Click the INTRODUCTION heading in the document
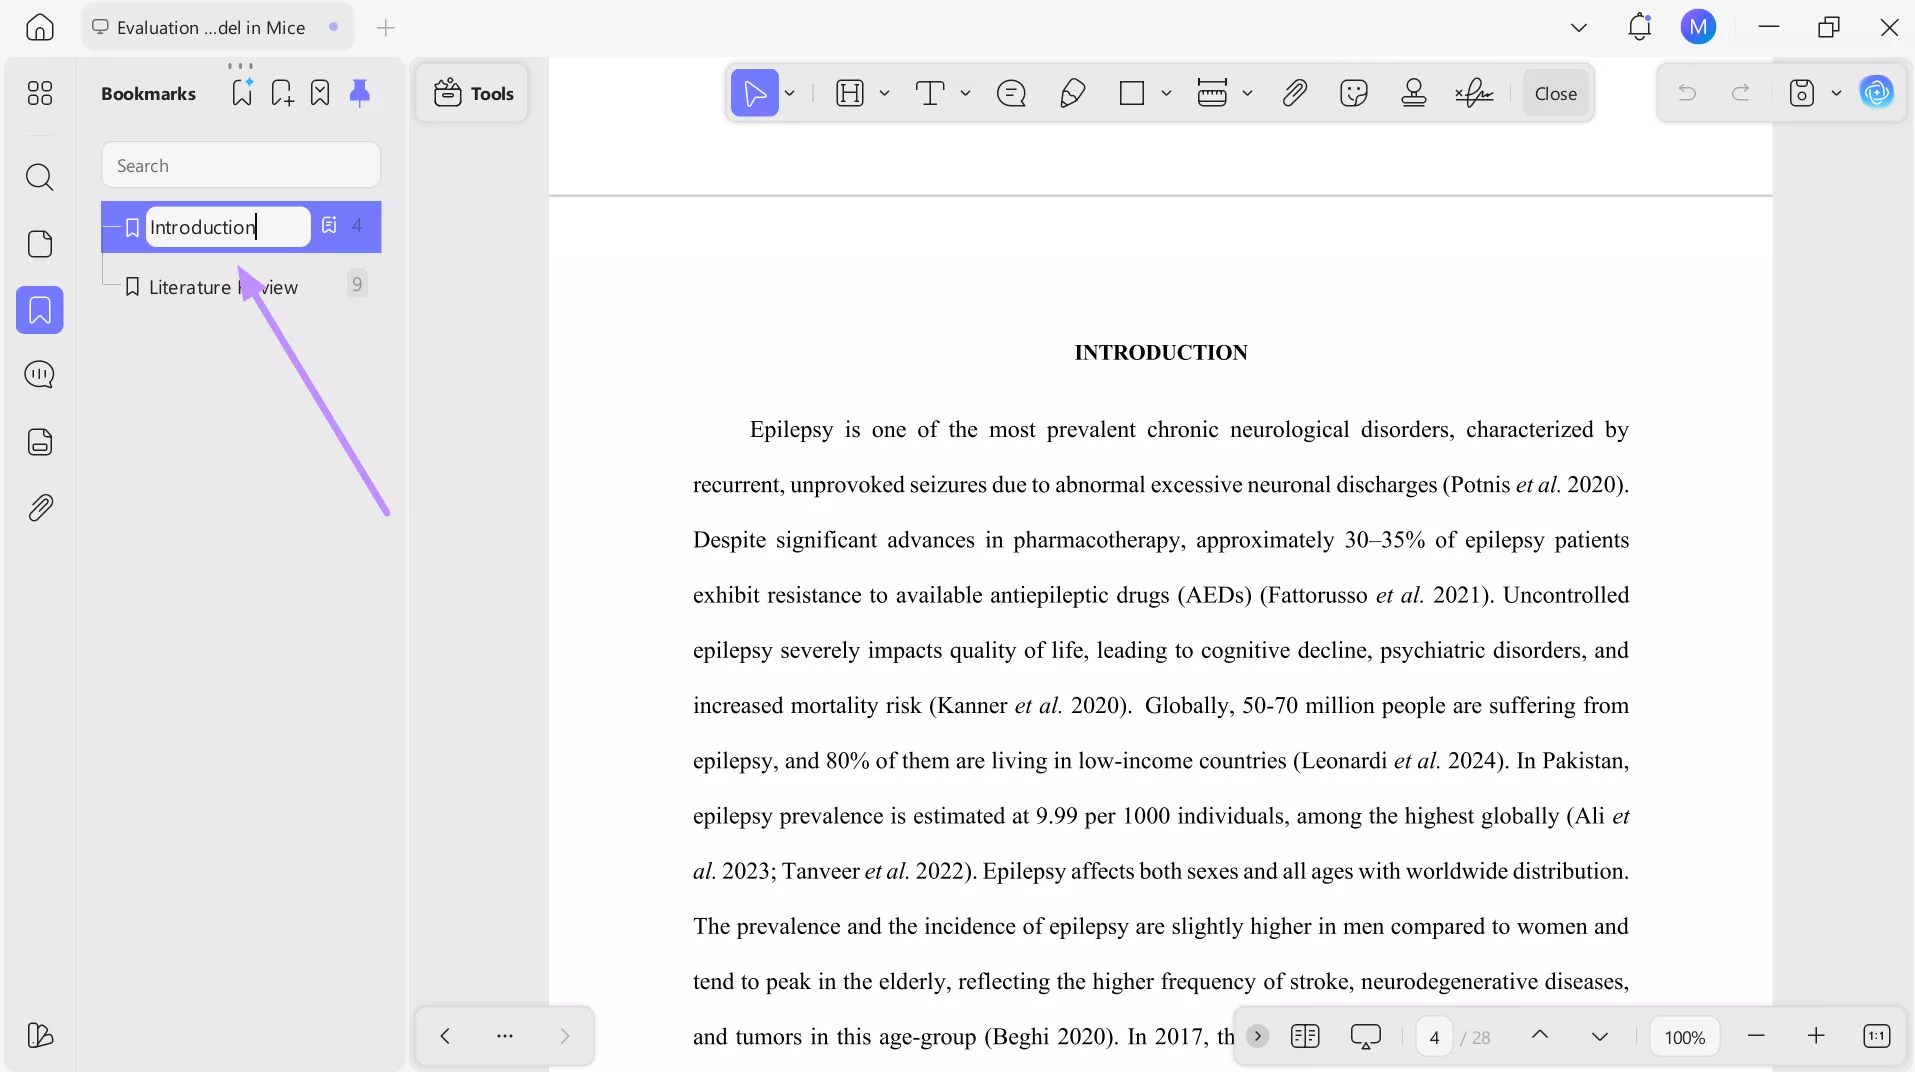 point(1160,352)
